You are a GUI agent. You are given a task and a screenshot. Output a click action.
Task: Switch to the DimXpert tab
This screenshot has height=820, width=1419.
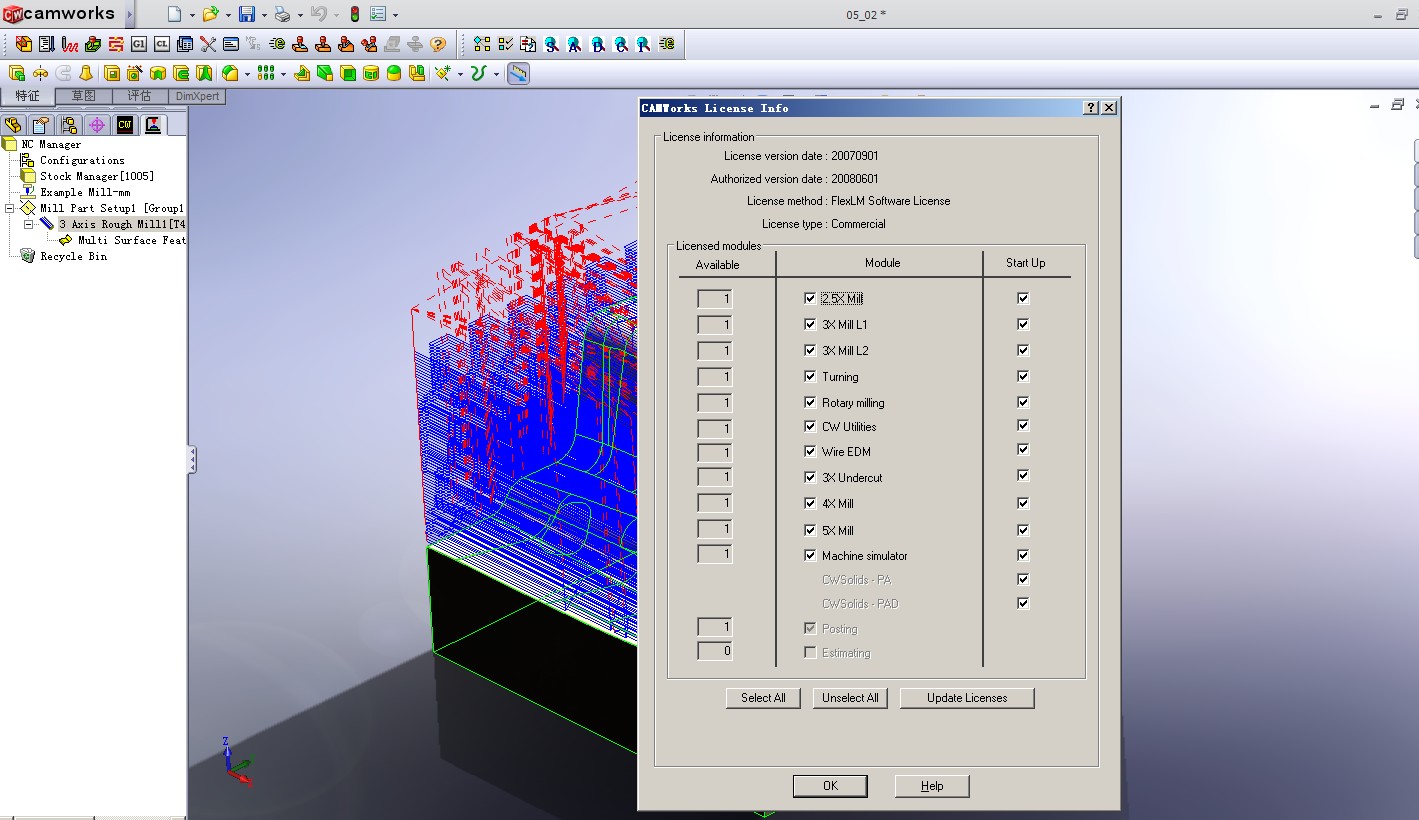coord(197,96)
